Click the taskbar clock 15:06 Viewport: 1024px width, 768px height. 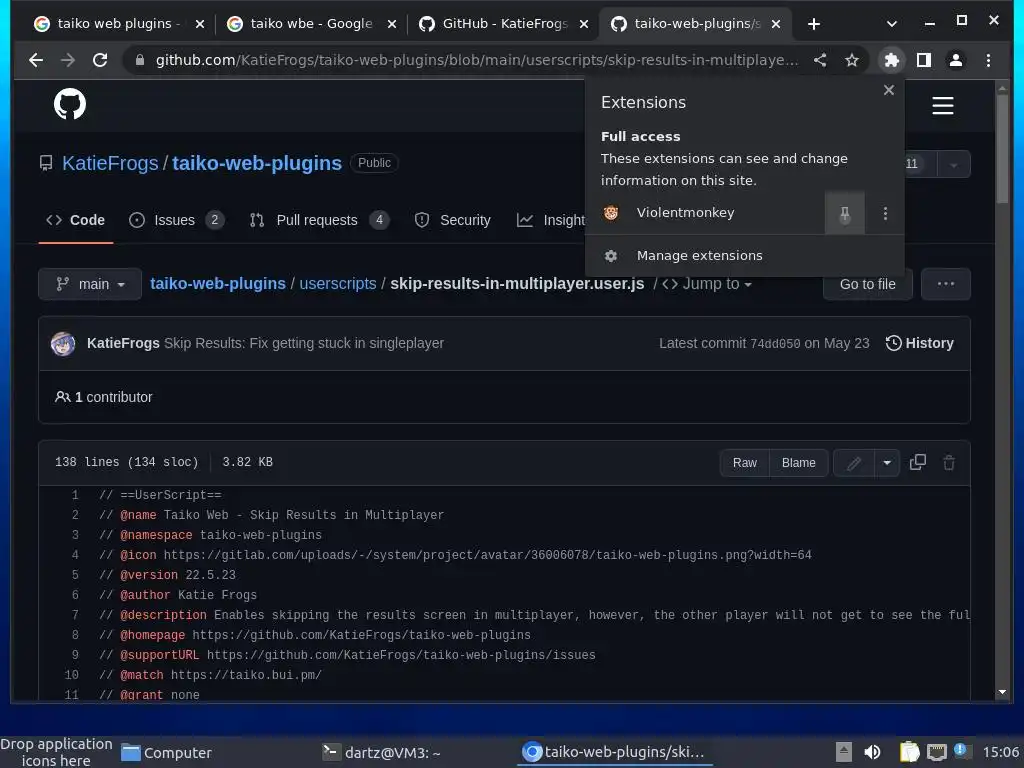click(x=1000, y=752)
